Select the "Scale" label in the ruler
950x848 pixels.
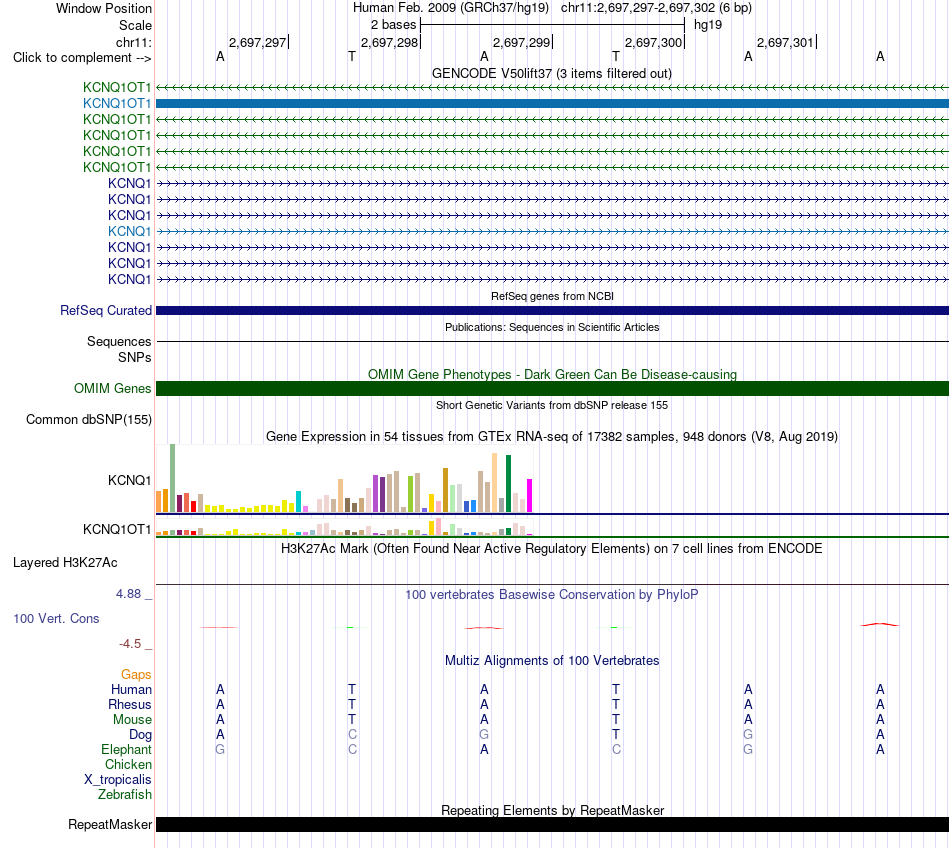point(135,25)
